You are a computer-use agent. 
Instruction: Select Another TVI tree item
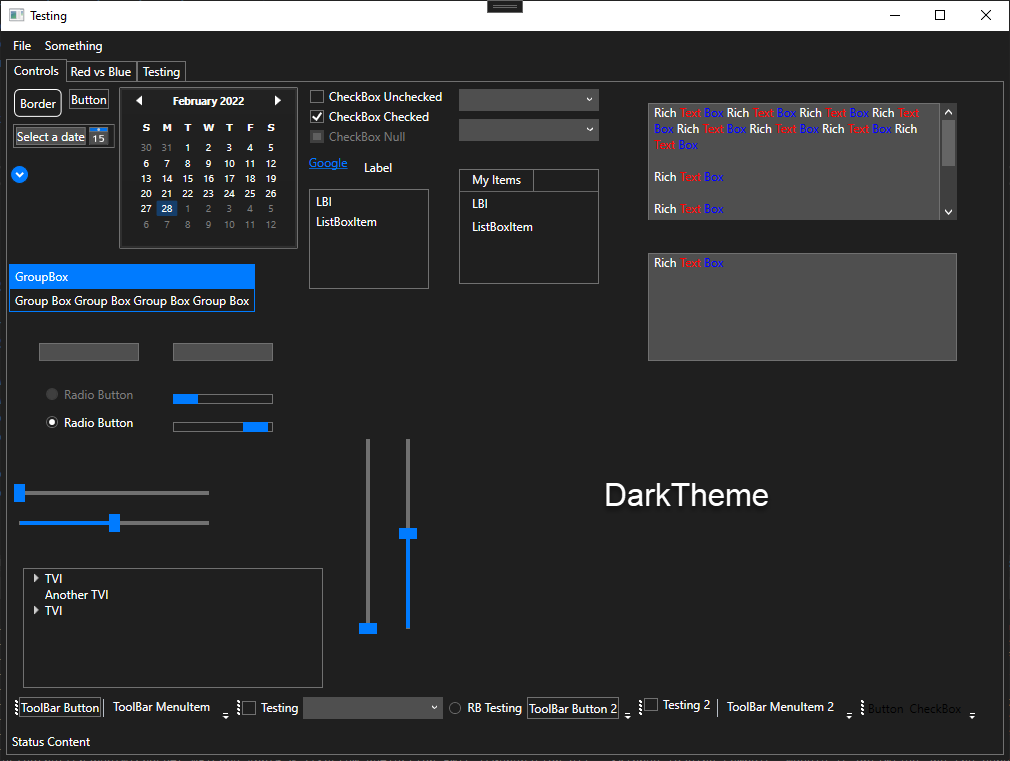click(x=77, y=594)
